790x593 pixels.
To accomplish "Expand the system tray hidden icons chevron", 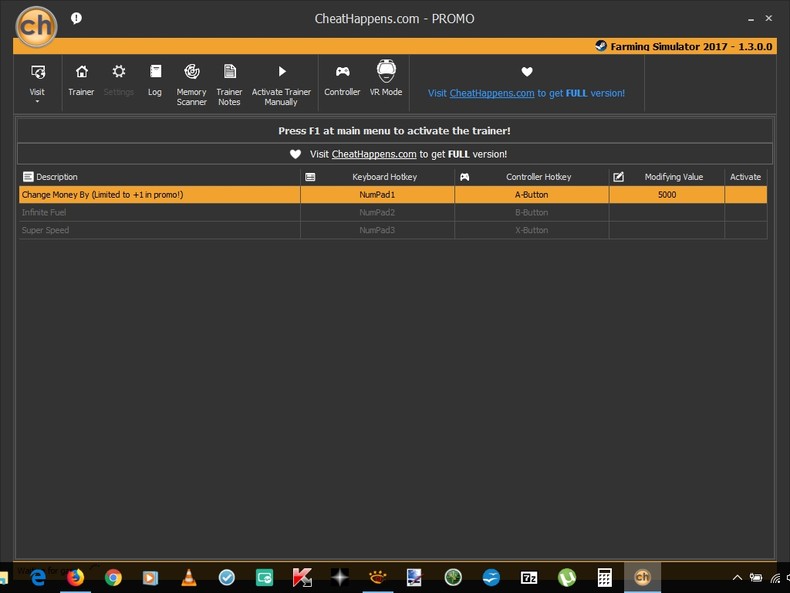I will [x=737, y=577].
